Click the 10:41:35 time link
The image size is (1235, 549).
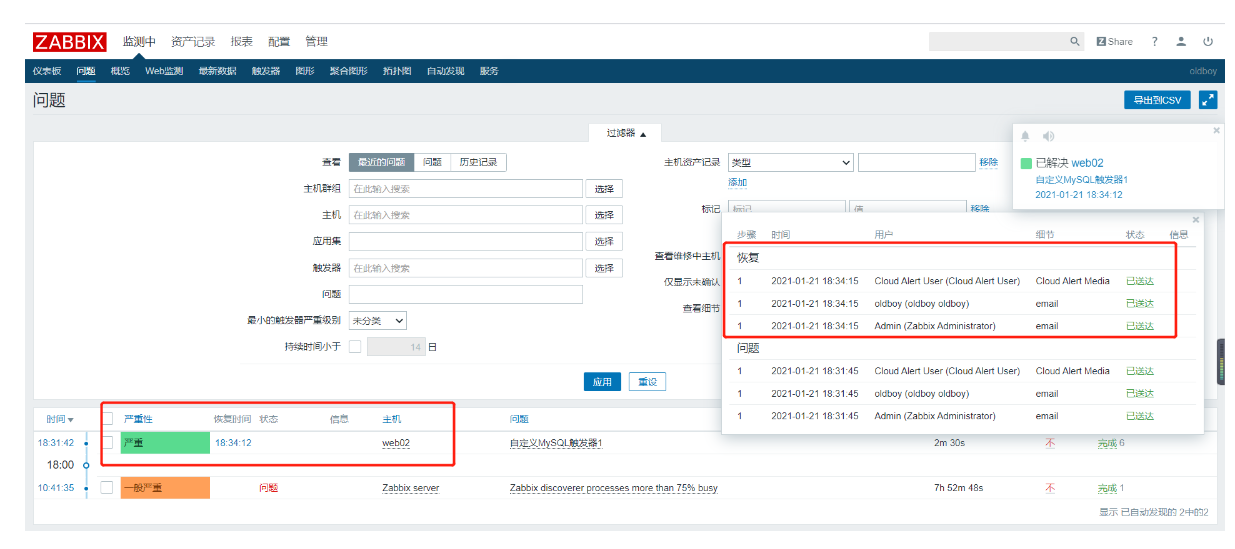coord(56,488)
